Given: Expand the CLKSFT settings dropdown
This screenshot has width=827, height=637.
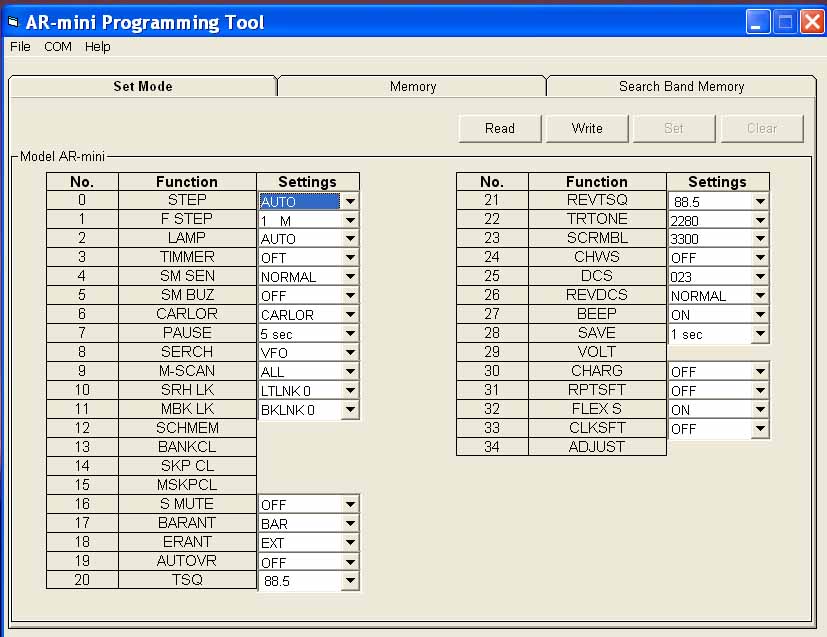Looking at the screenshot, I should (759, 429).
